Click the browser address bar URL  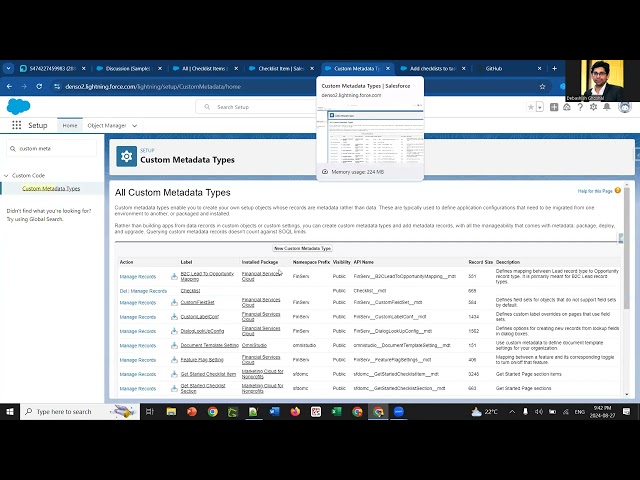point(153,87)
